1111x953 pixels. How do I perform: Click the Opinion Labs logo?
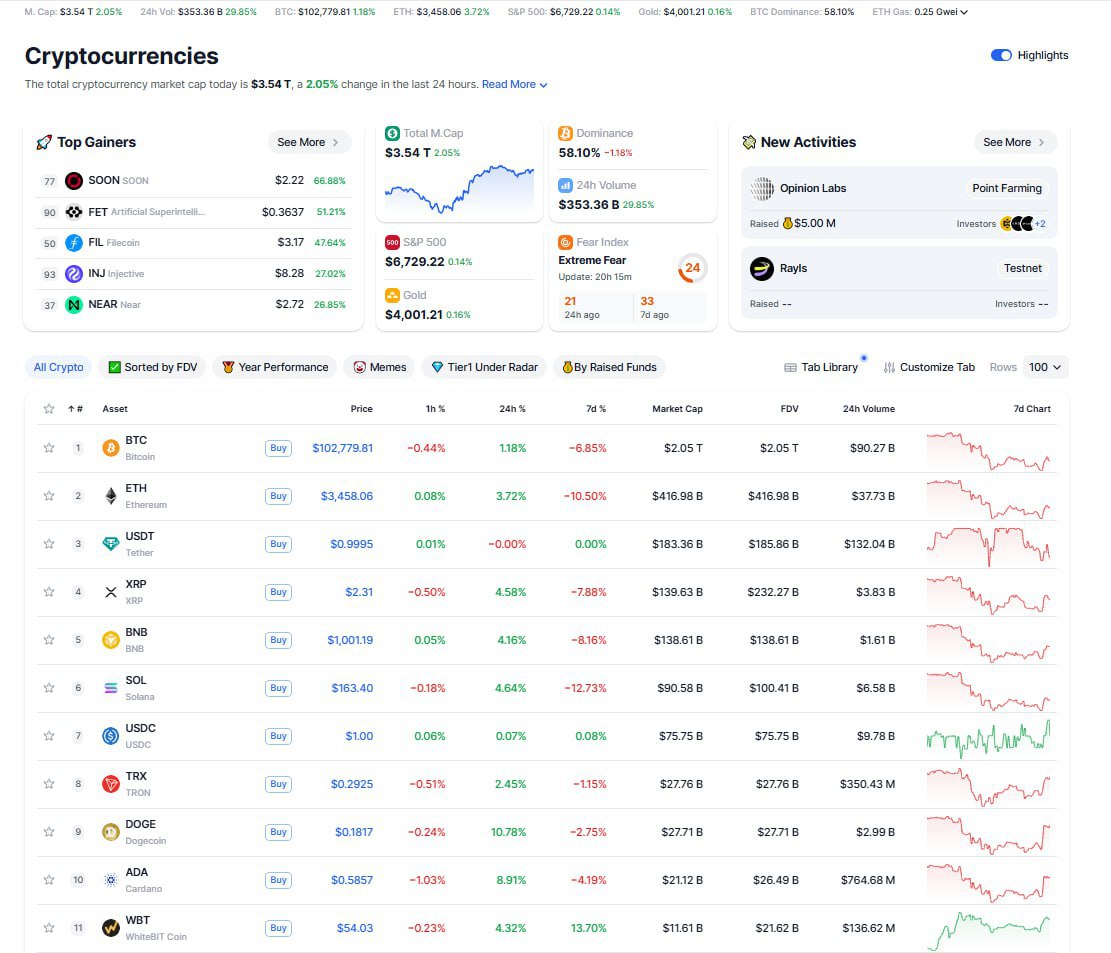tap(762, 188)
